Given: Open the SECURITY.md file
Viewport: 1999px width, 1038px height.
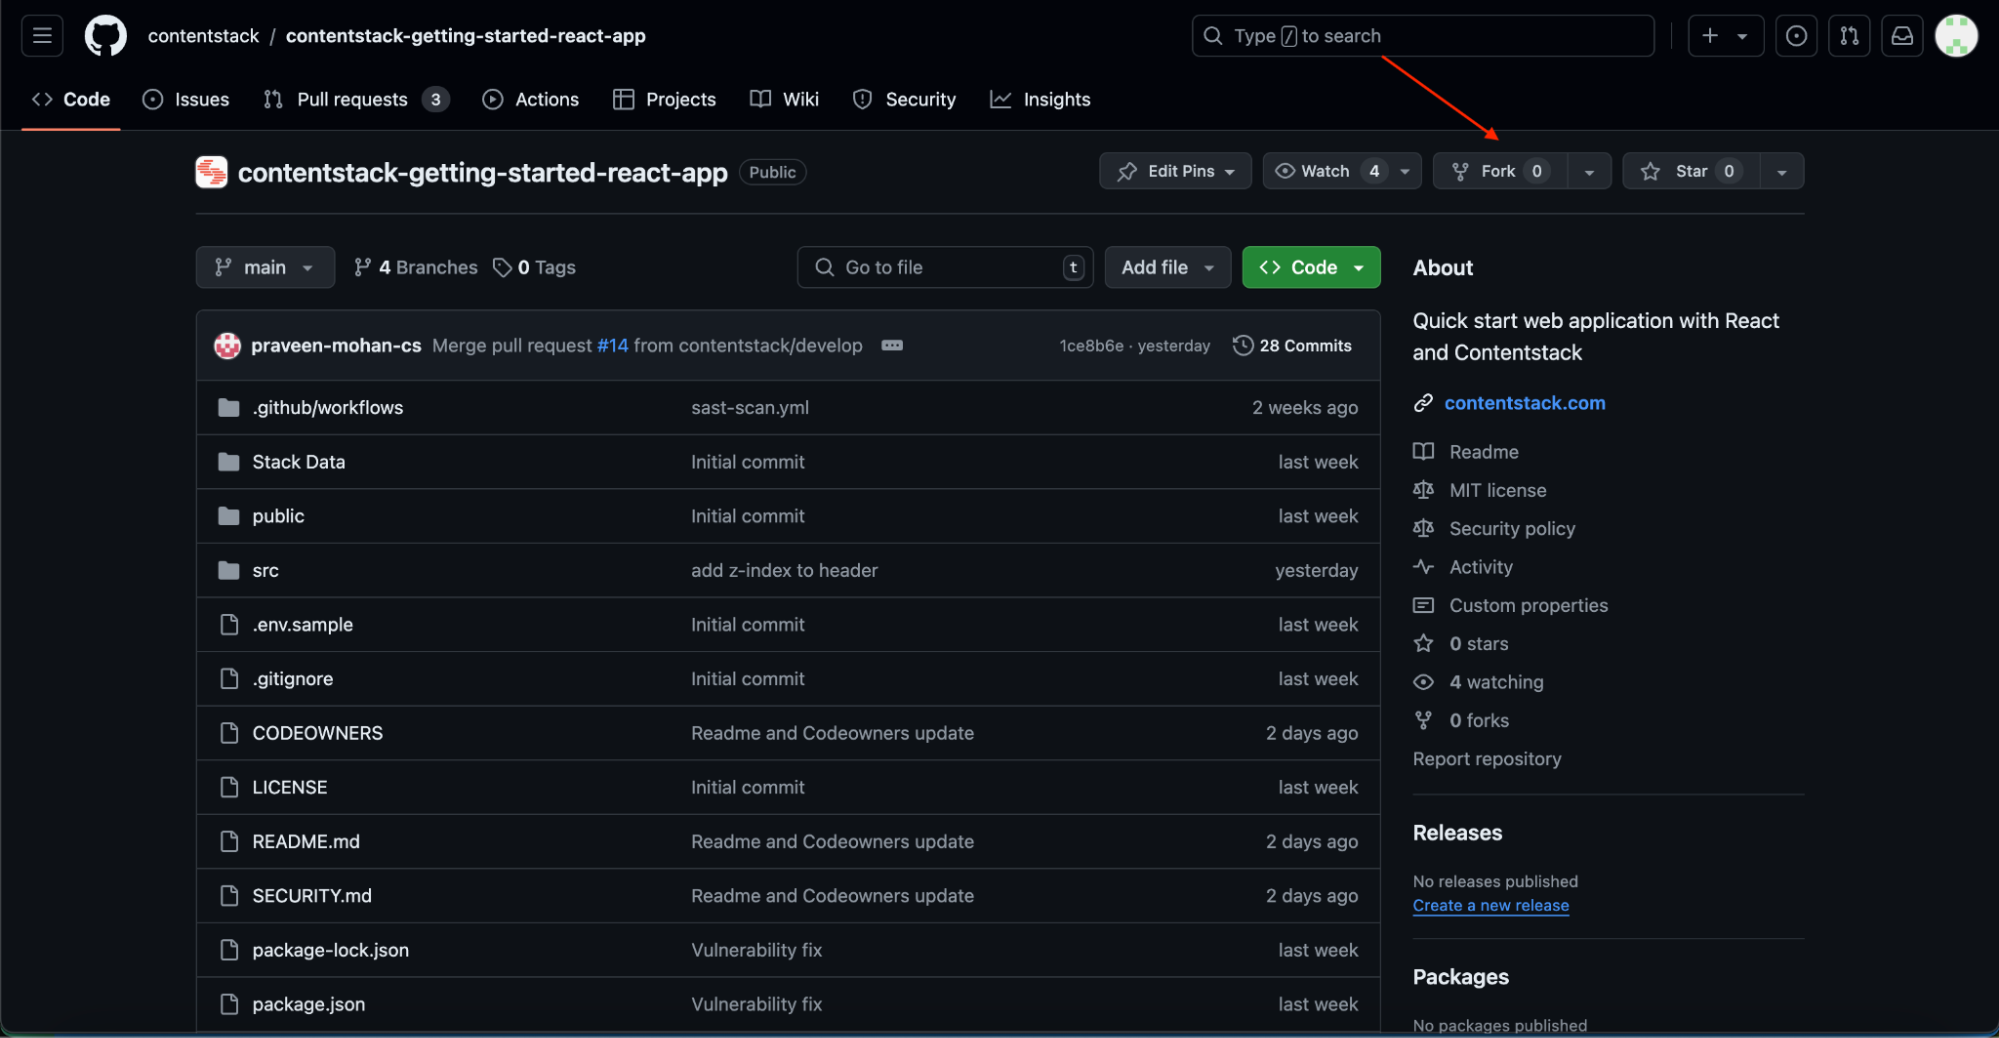Looking at the screenshot, I should (311, 896).
